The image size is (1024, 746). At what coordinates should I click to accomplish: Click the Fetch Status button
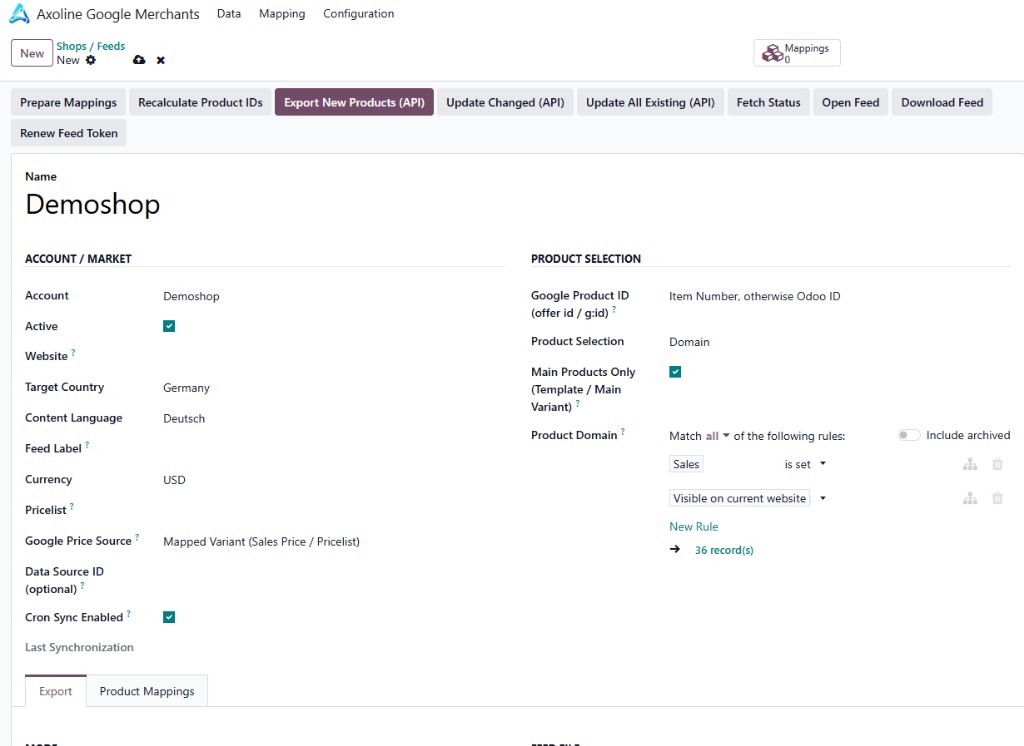(769, 103)
